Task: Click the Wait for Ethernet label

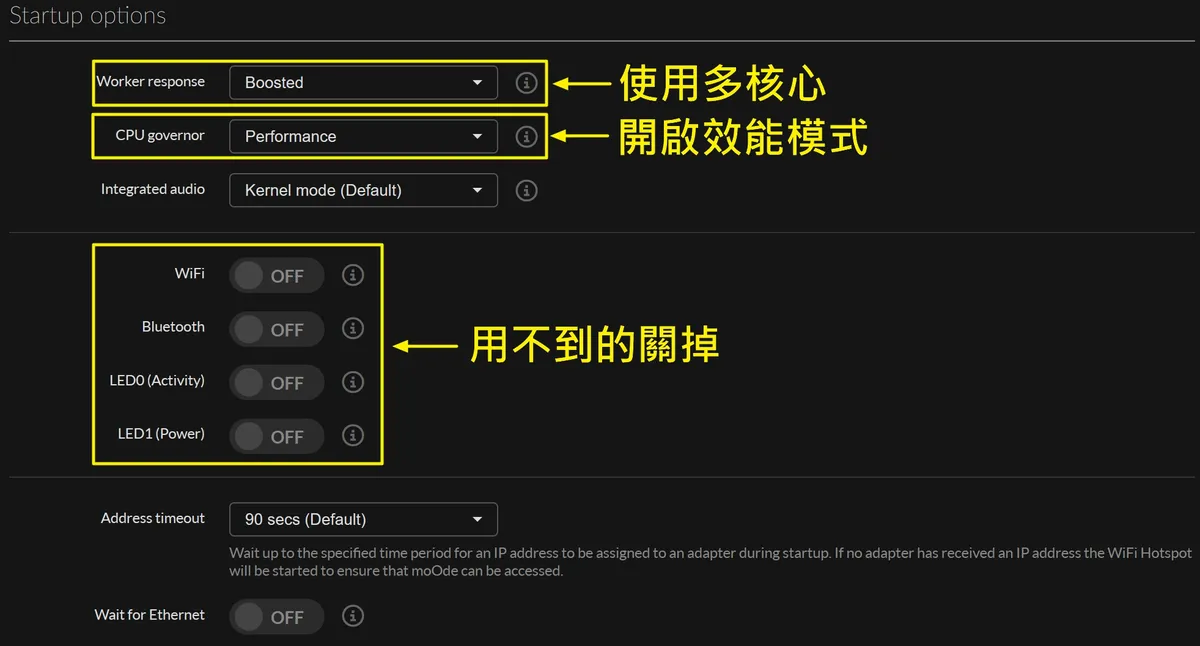Action: [150, 615]
